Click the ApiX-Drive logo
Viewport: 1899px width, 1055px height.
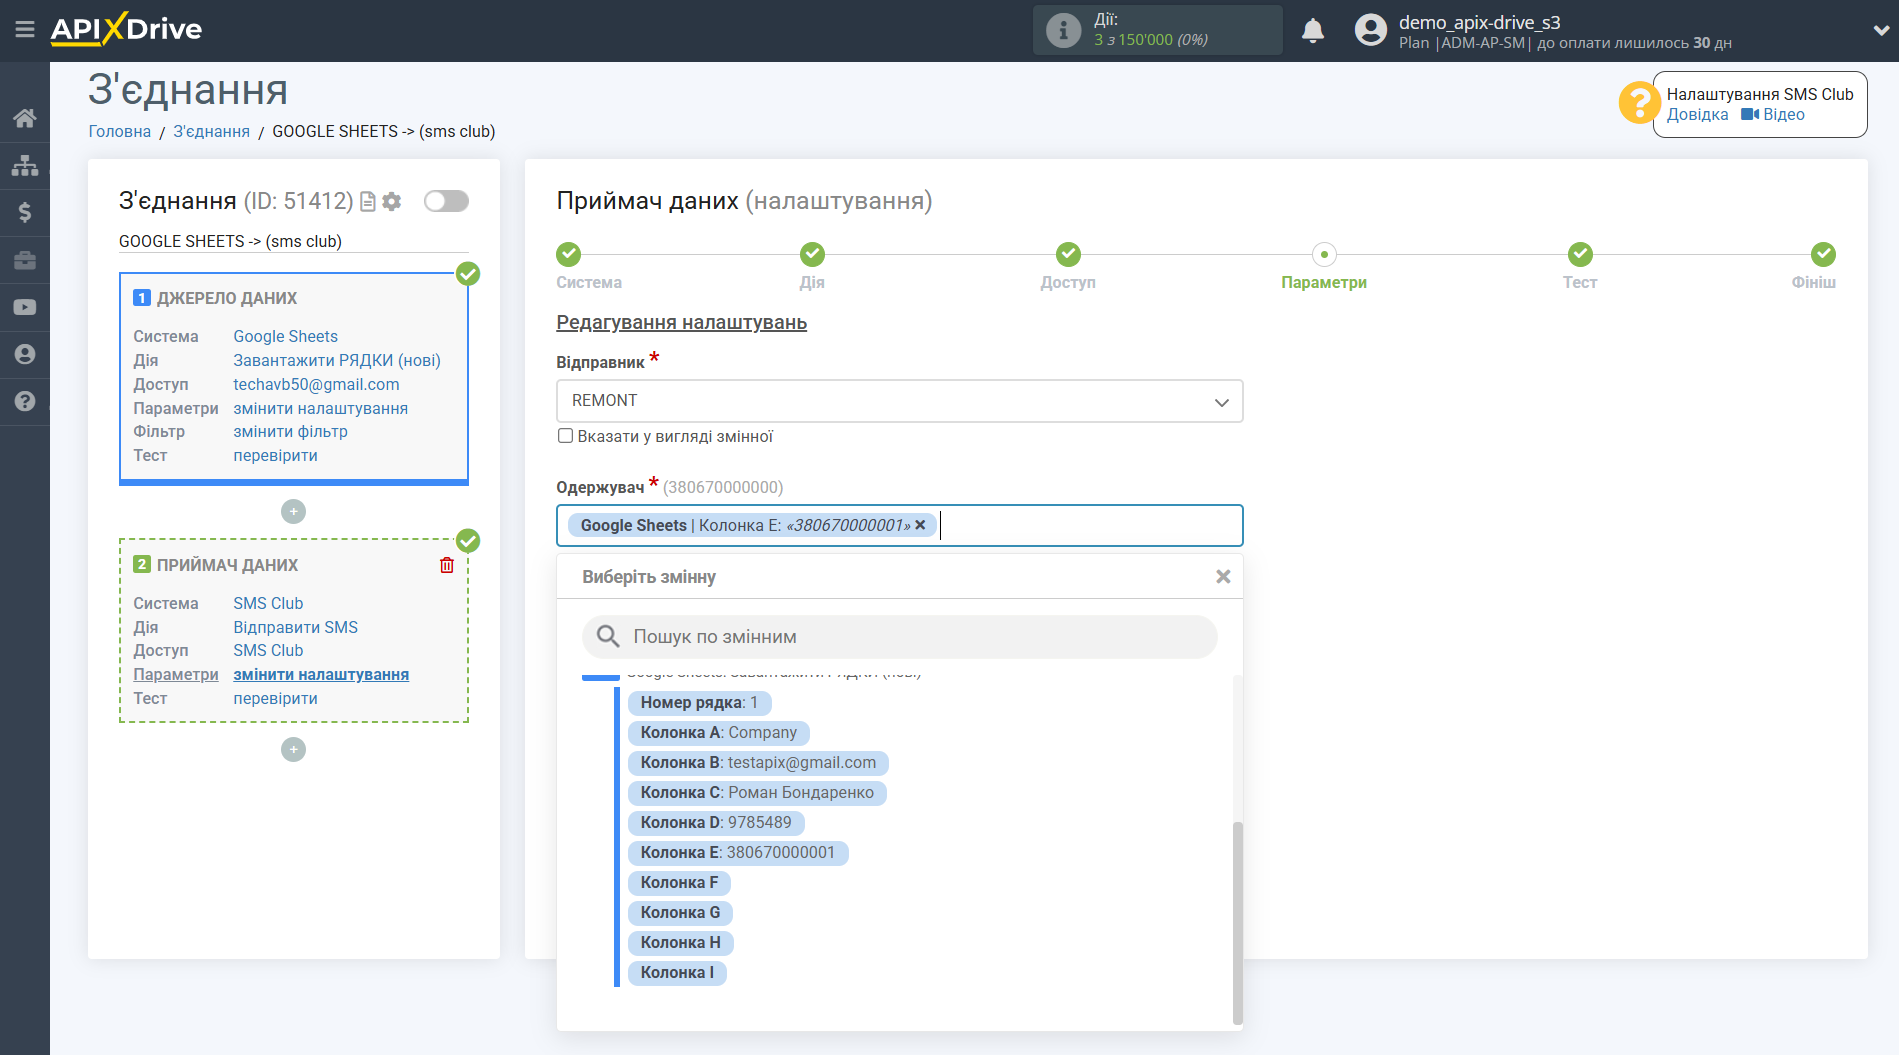tap(126, 29)
